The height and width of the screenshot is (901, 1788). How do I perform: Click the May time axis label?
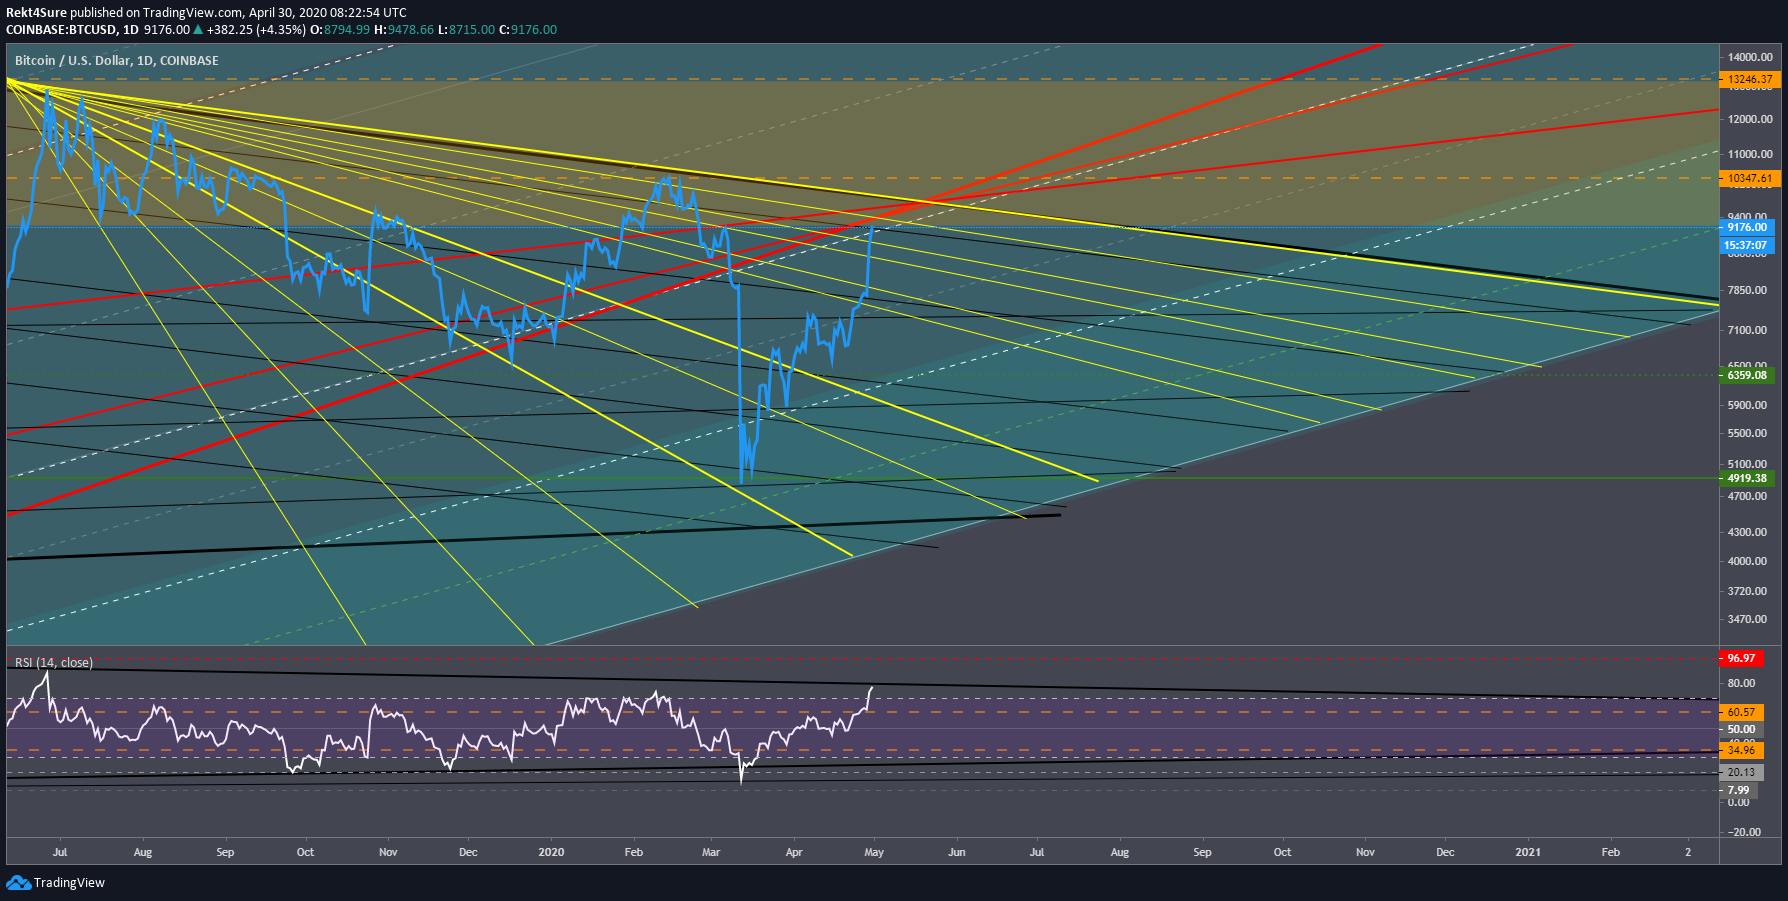pos(874,852)
